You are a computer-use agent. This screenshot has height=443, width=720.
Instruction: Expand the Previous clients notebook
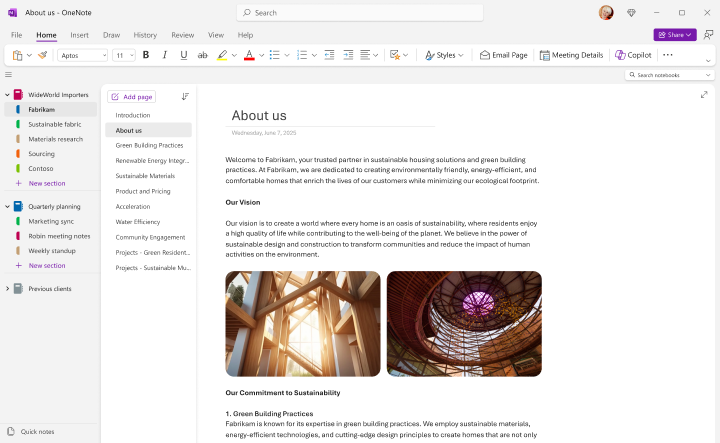click(7, 289)
